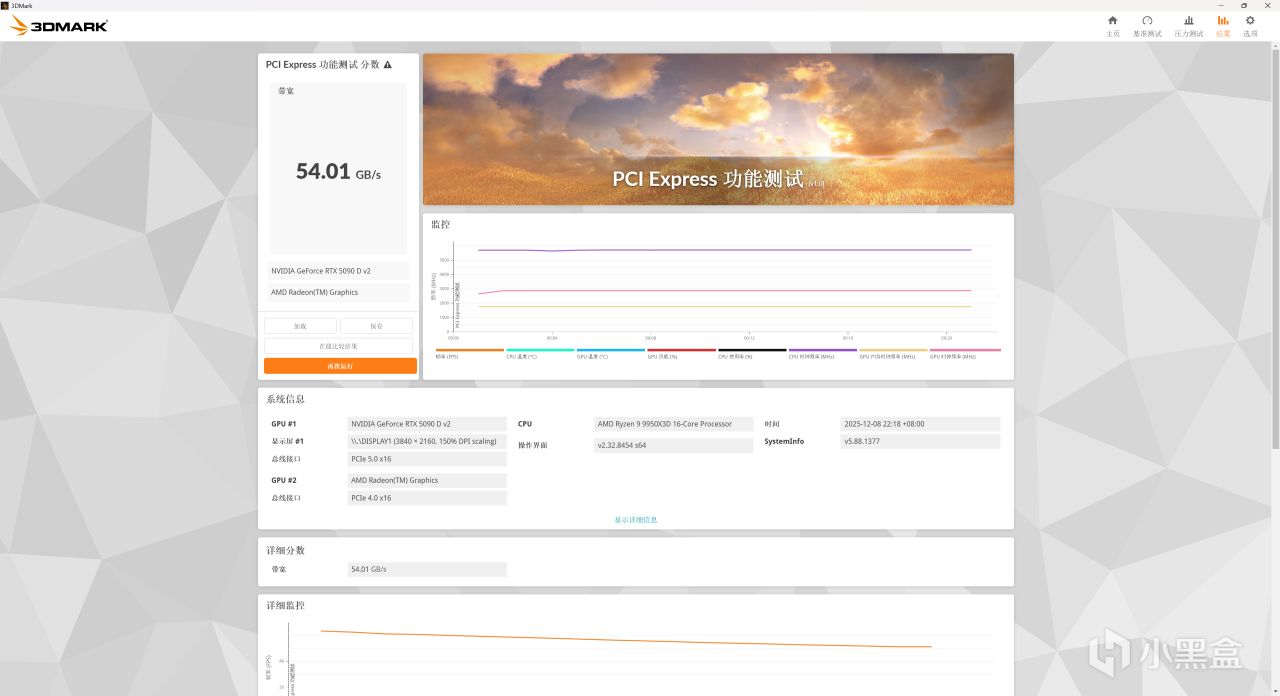The height and width of the screenshot is (696, 1280).
Task: Open the 基准测试 benchmarks gauge icon
Action: click(x=1147, y=20)
